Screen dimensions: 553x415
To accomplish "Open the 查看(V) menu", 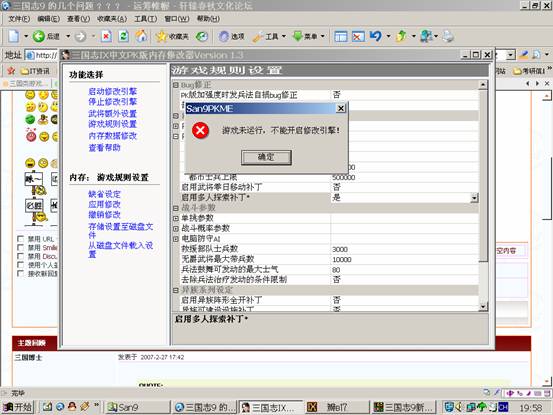I will click(78, 19).
